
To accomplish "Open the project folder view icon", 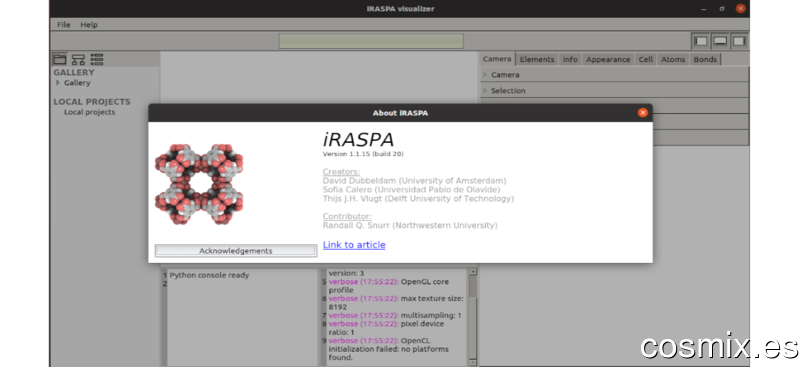I will [60, 59].
